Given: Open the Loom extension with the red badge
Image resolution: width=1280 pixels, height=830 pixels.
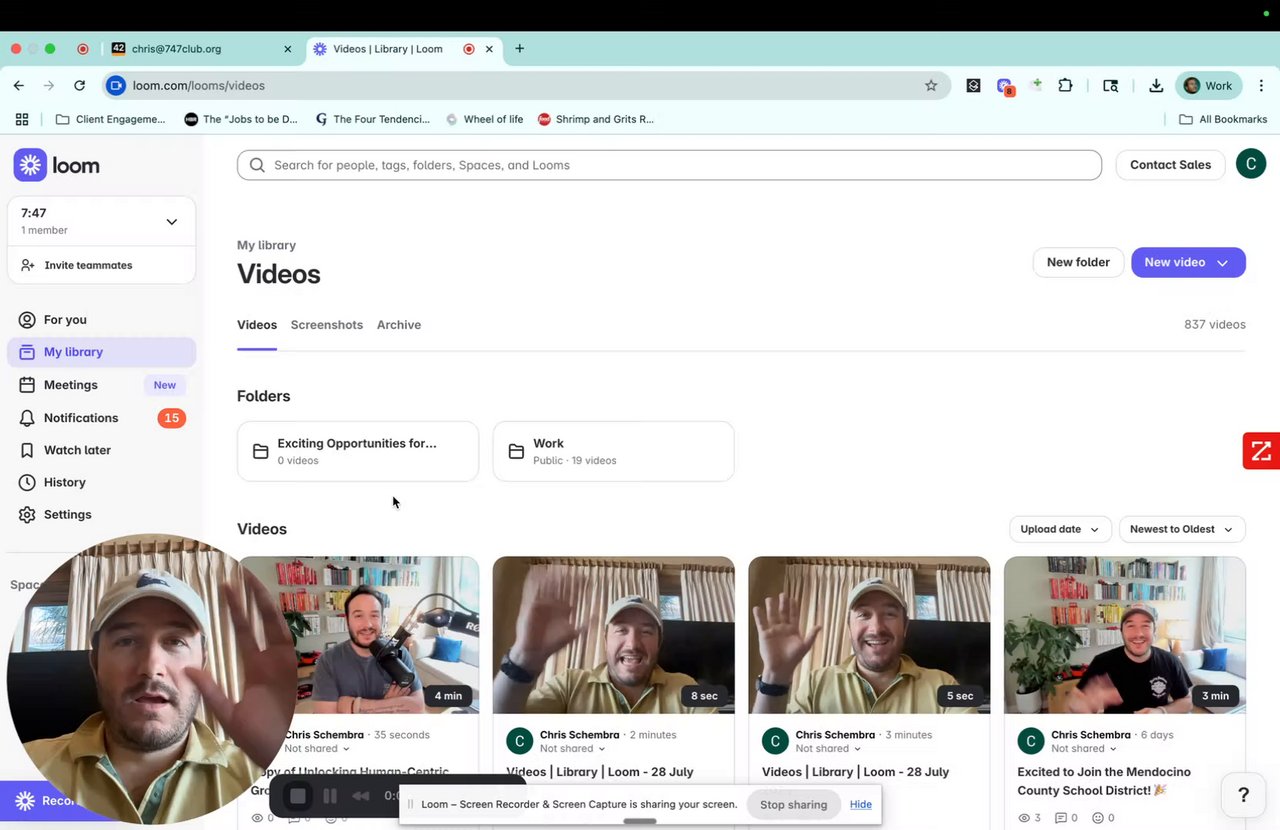Looking at the screenshot, I should [x=1005, y=87].
